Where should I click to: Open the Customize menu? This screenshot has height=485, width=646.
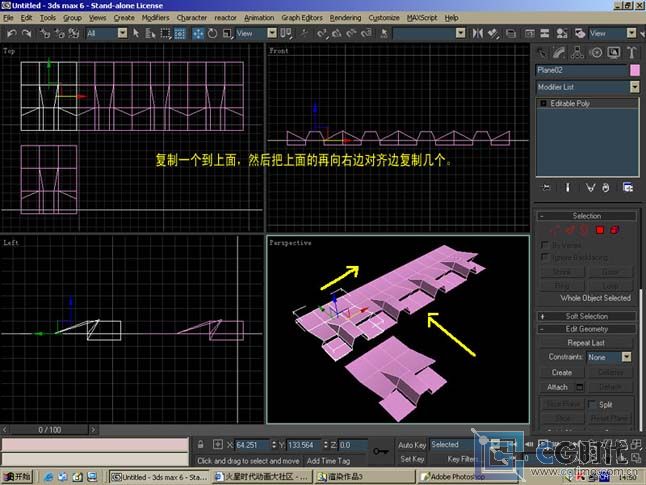pos(384,18)
